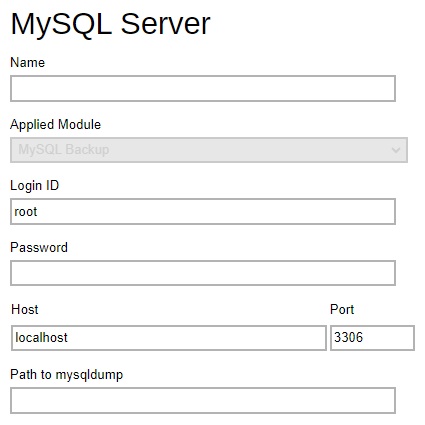Image resolution: width=425 pixels, height=425 pixels.
Task: Click the Applied Module label
Action: coord(55,125)
